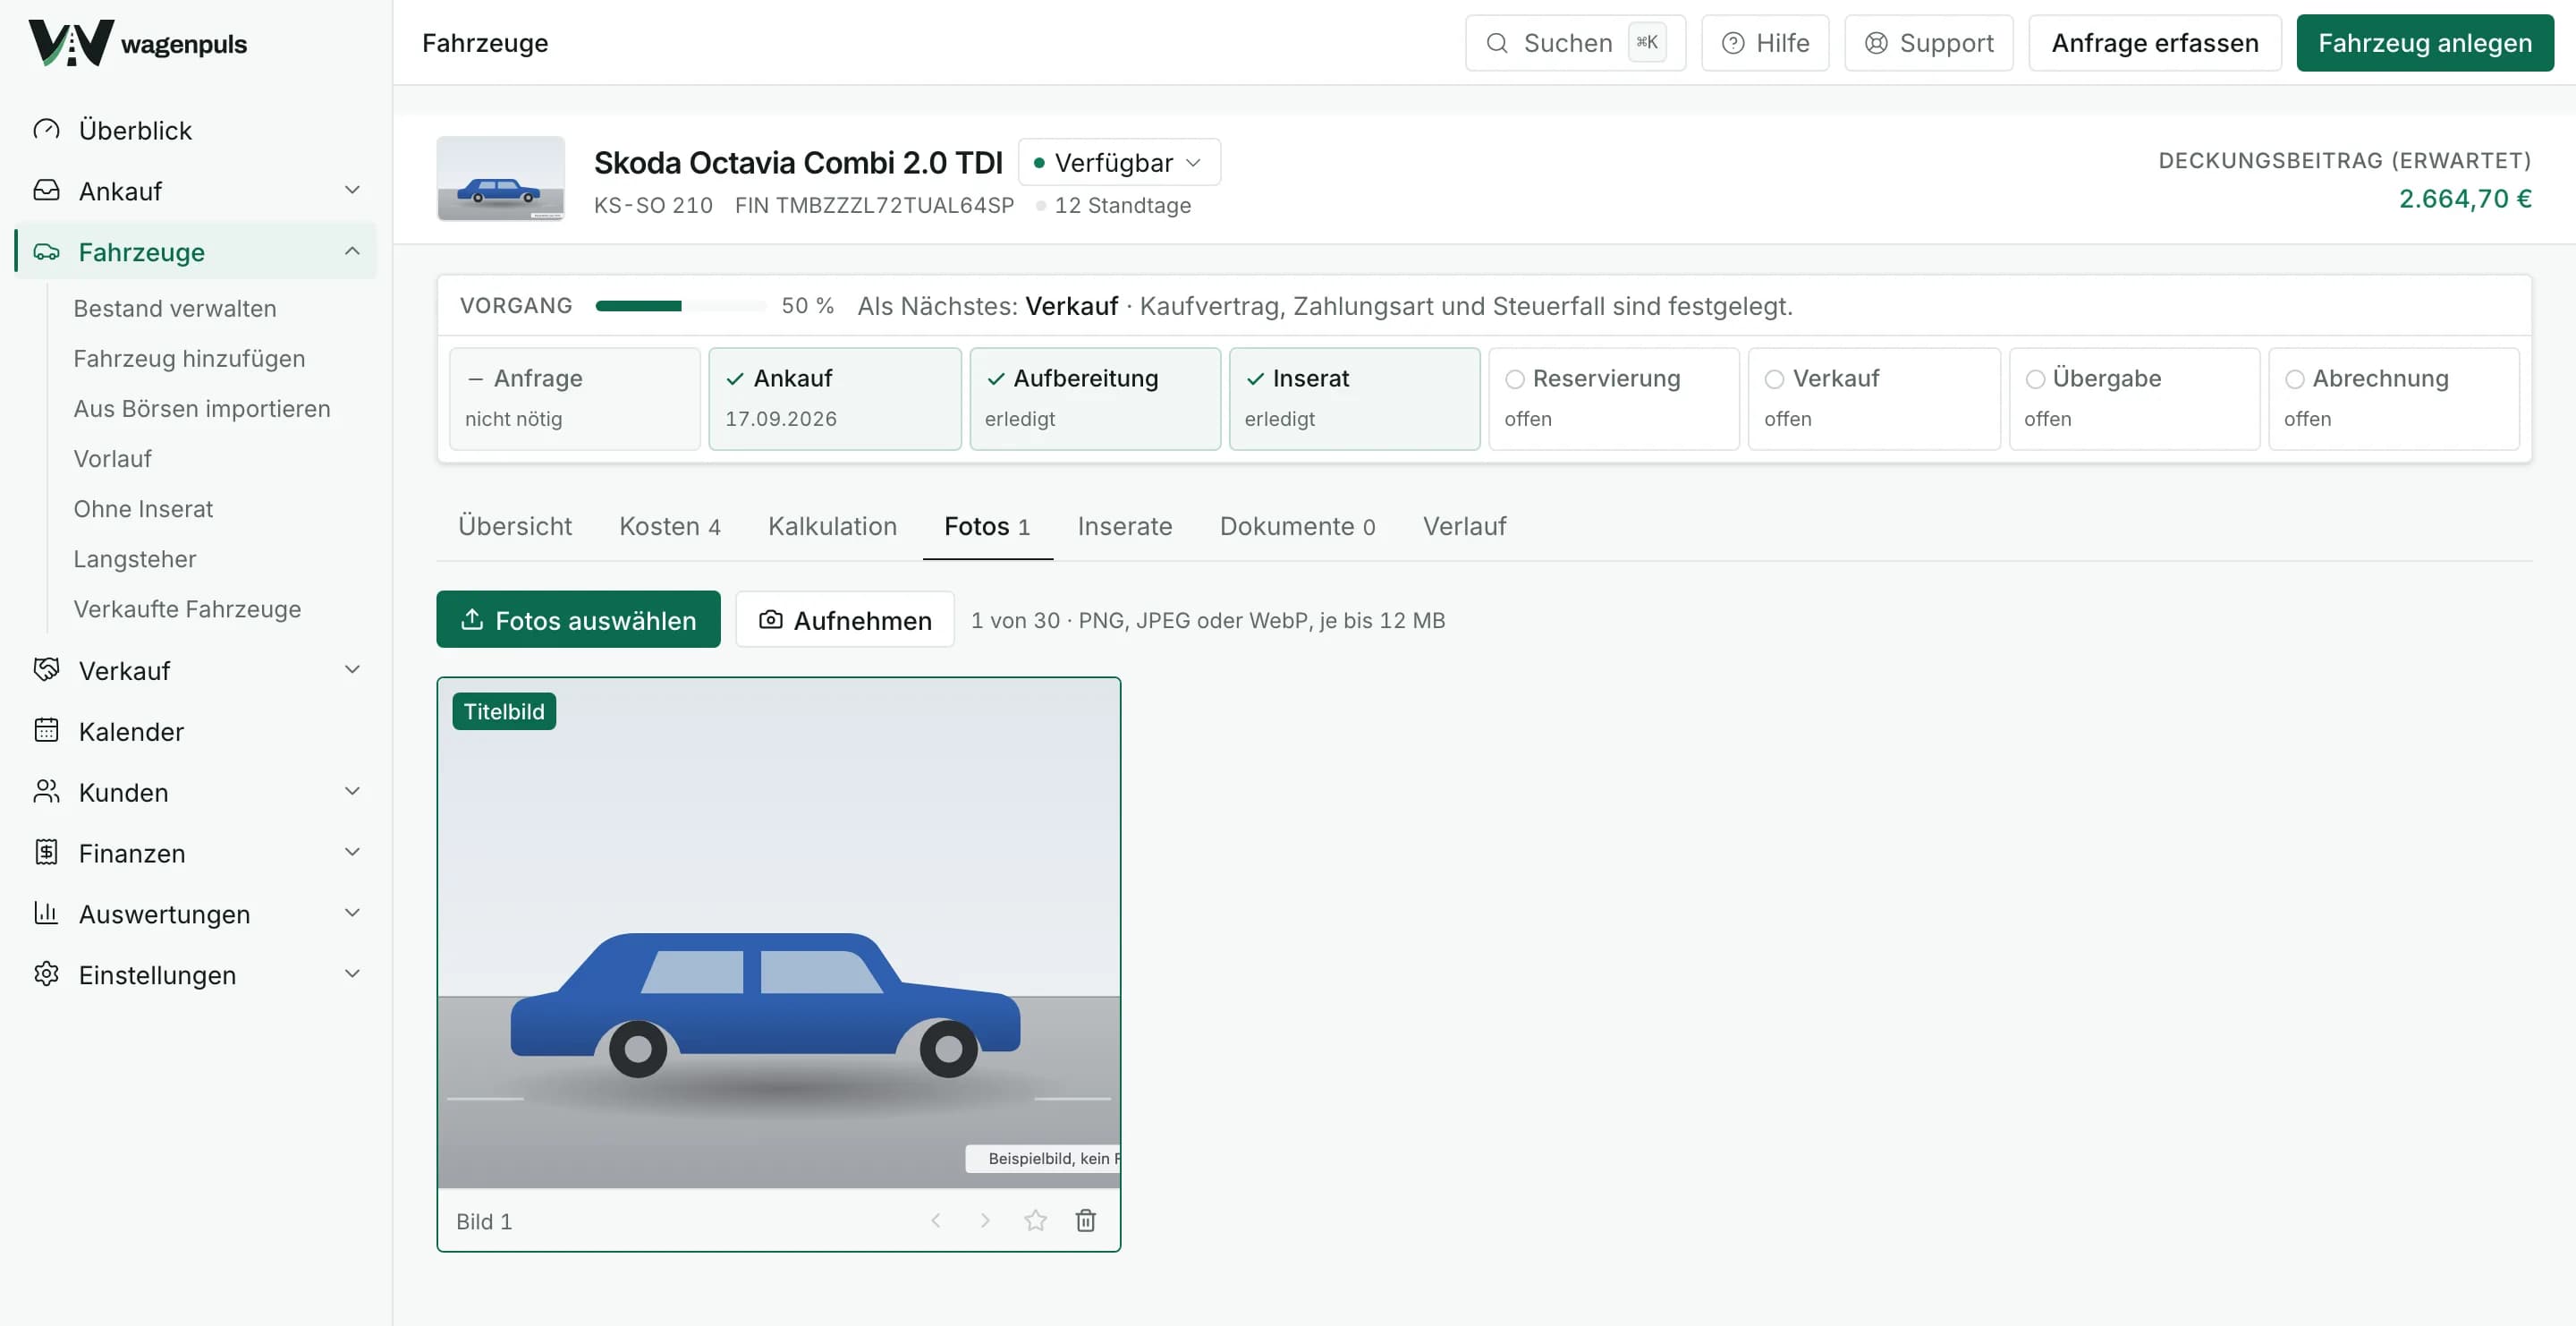Click Fotos auswählen upload button
This screenshot has width=2576, height=1326.
coord(578,619)
